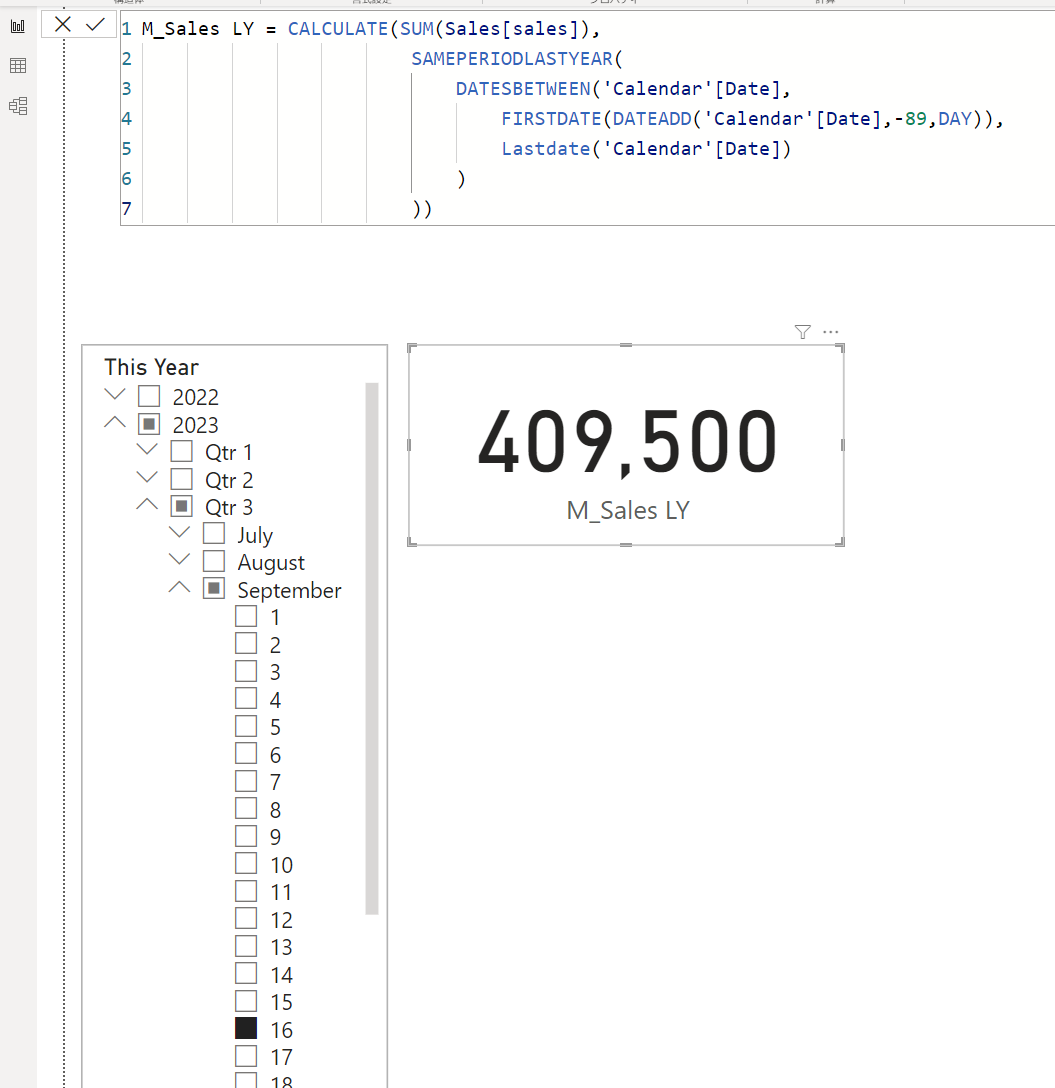Expand the Qtr 2 node
This screenshot has height=1088, width=1055.
[x=147, y=477]
